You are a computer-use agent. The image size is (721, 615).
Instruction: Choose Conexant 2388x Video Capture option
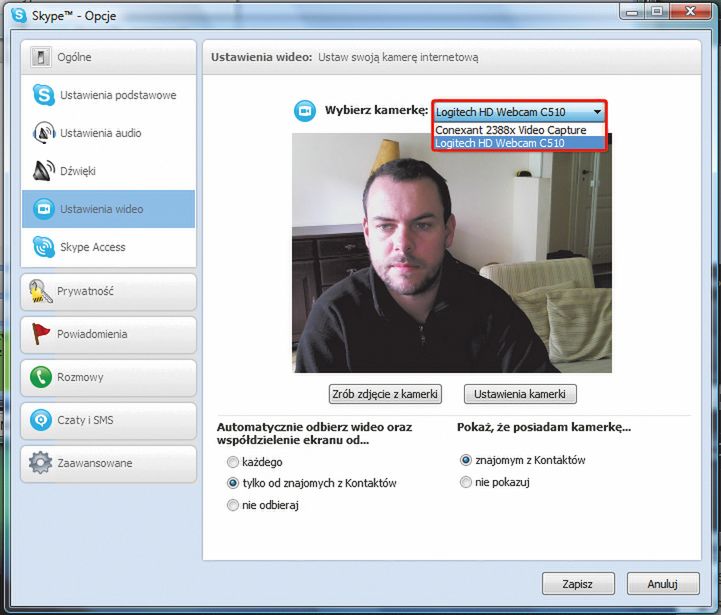click(x=519, y=130)
